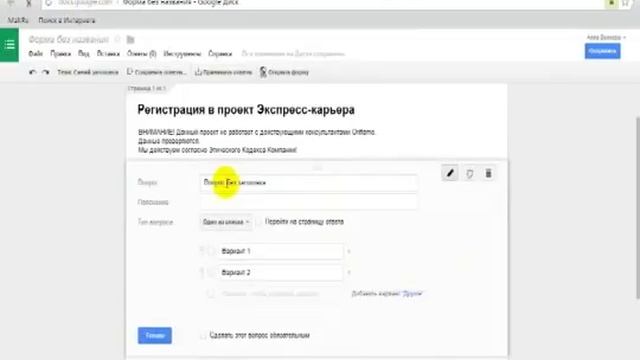Click the Вариант 2 option field
Screen dimensions: 640x360
click(281, 272)
